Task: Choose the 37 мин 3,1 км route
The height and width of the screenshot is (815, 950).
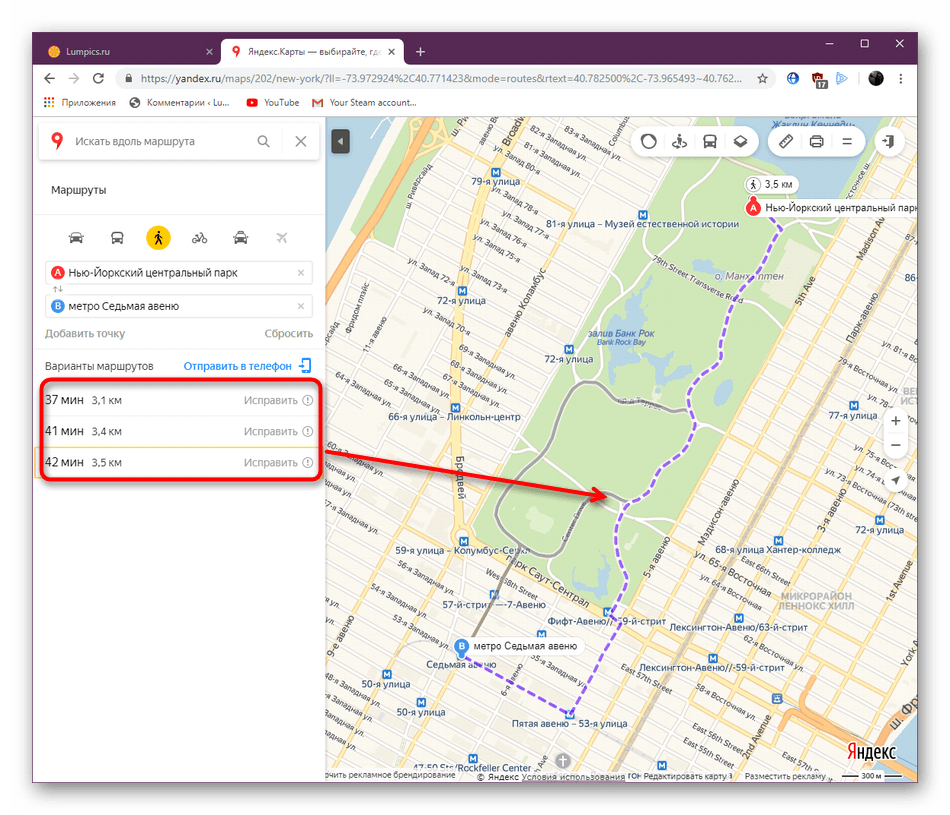Action: click(178, 400)
